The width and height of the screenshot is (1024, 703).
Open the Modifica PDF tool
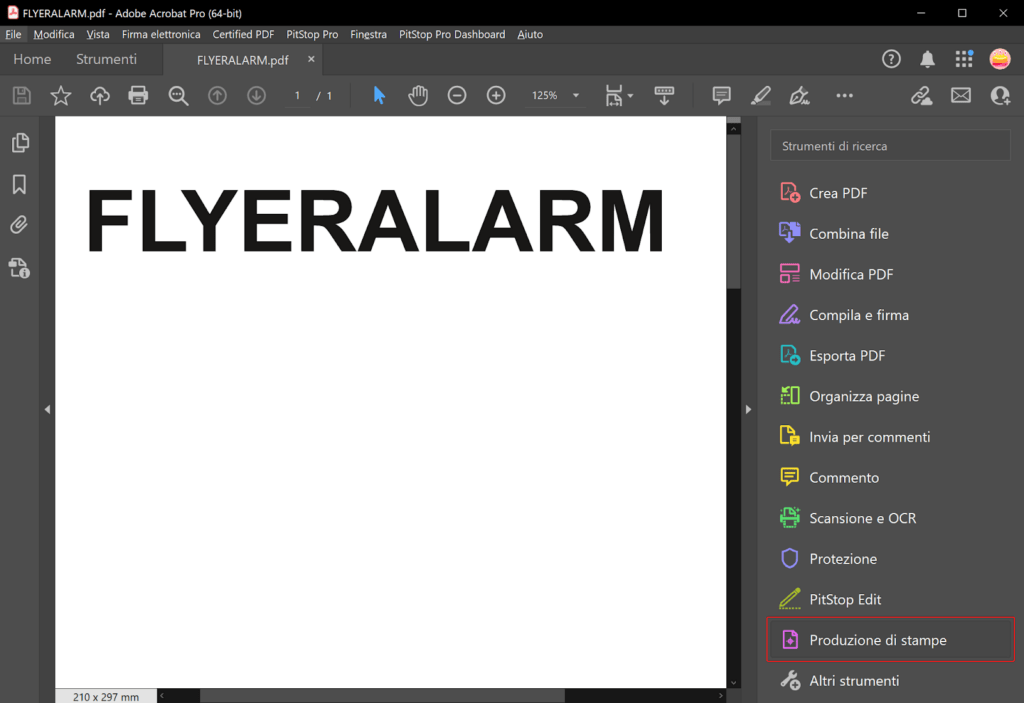[x=851, y=274]
